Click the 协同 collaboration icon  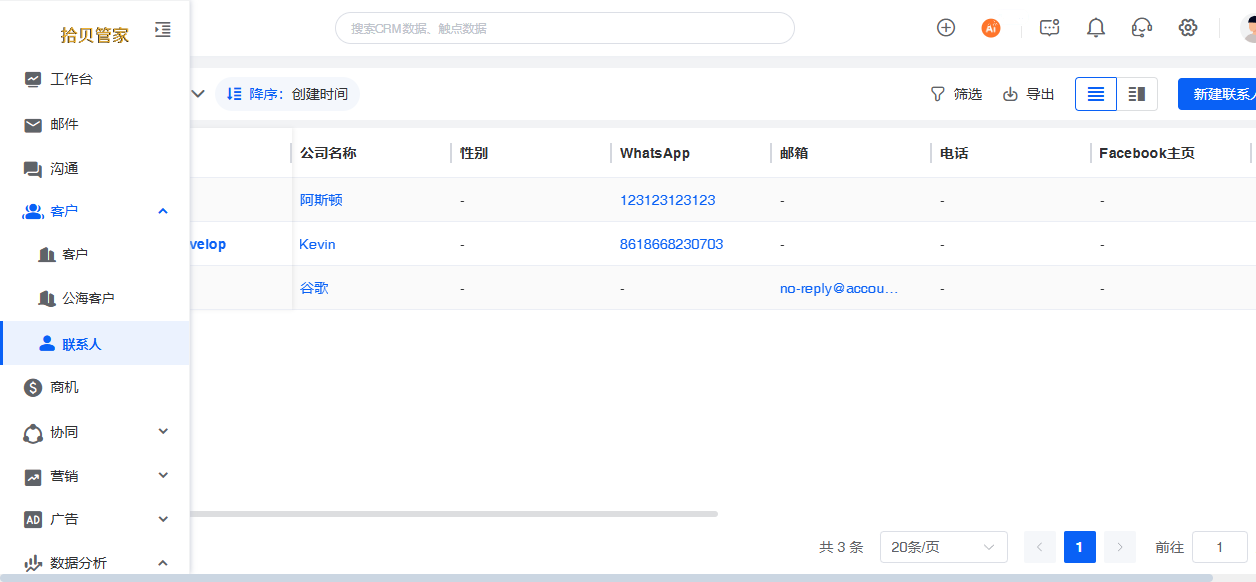coord(33,432)
